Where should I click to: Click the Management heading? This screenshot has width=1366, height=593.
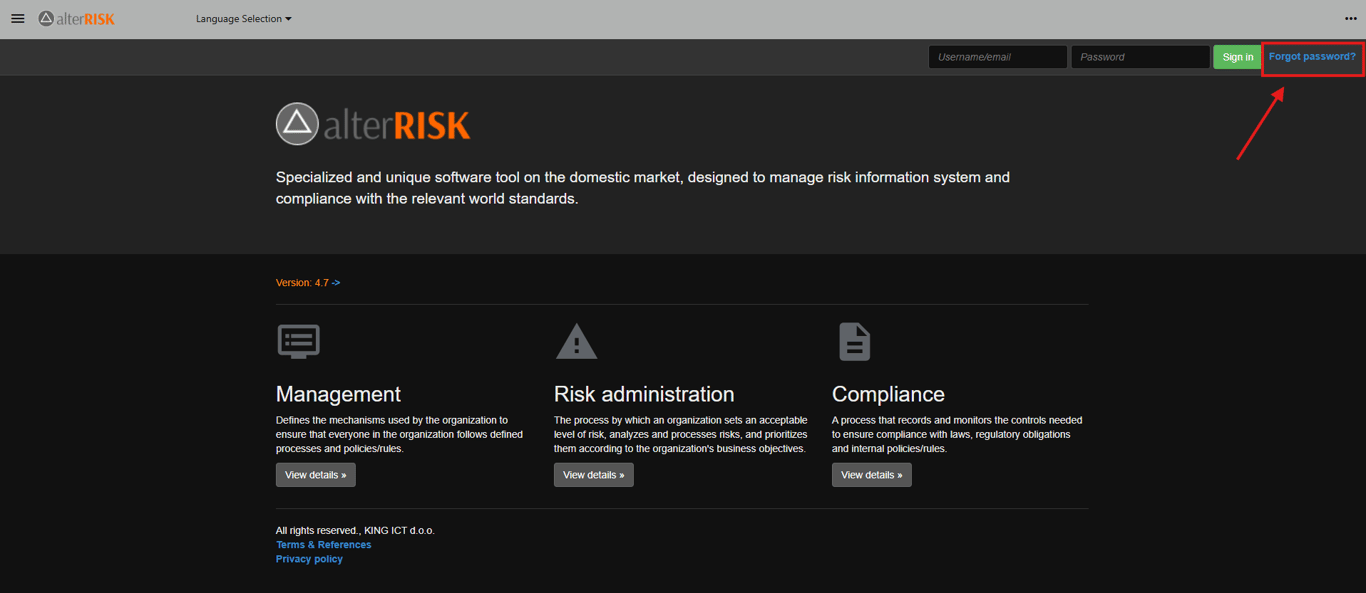click(338, 394)
